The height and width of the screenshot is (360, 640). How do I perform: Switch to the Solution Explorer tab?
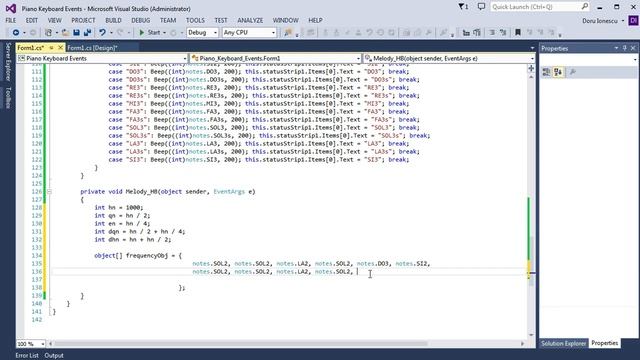click(563, 343)
